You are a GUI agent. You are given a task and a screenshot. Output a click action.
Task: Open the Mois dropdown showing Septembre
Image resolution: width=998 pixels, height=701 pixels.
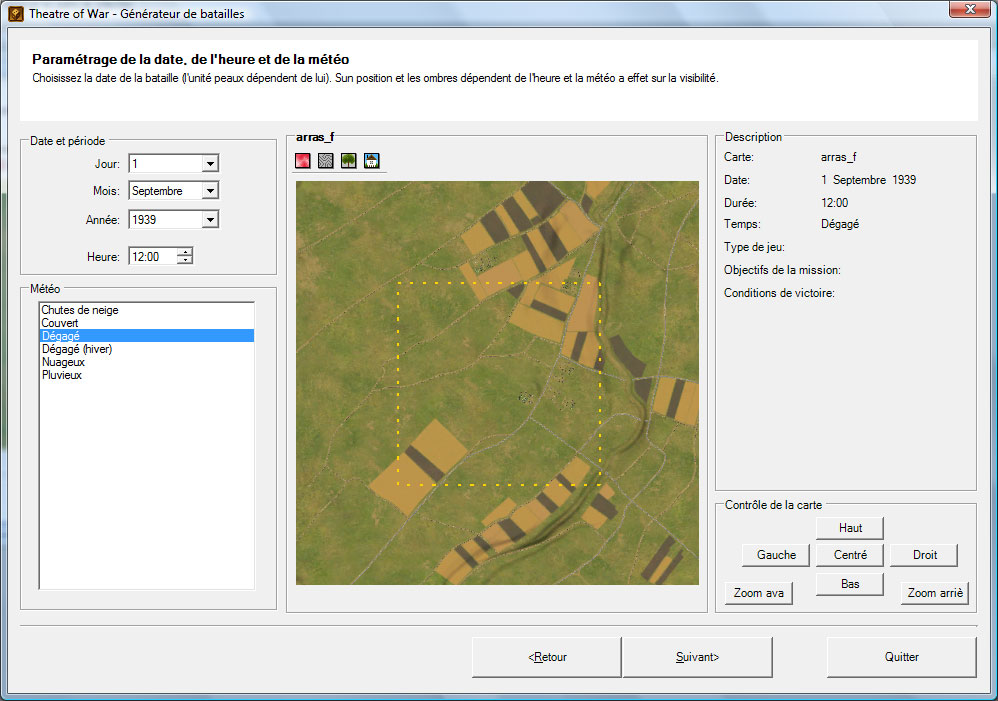pyautogui.click(x=210, y=191)
